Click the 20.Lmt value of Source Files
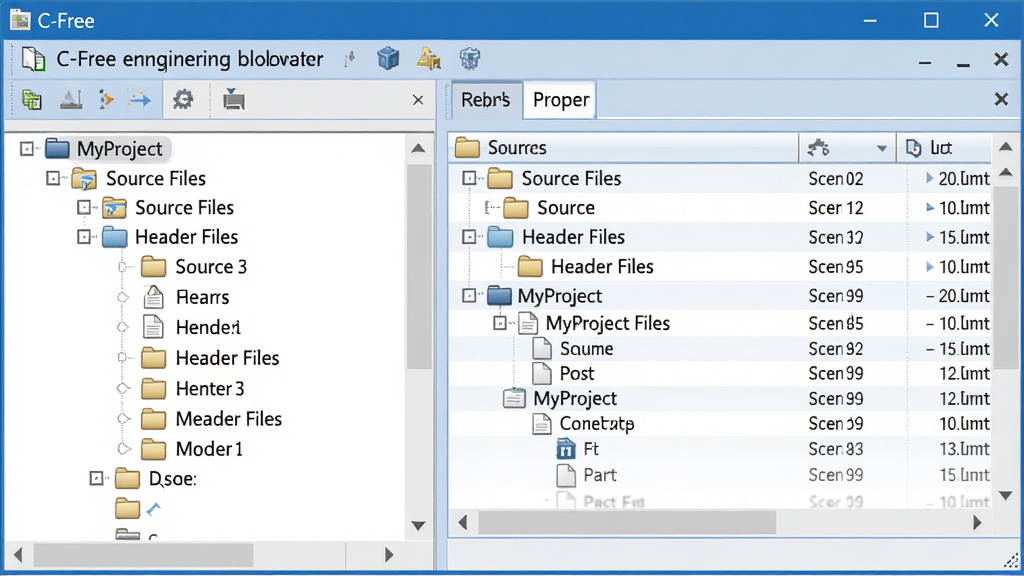1024x576 pixels. coord(964,178)
